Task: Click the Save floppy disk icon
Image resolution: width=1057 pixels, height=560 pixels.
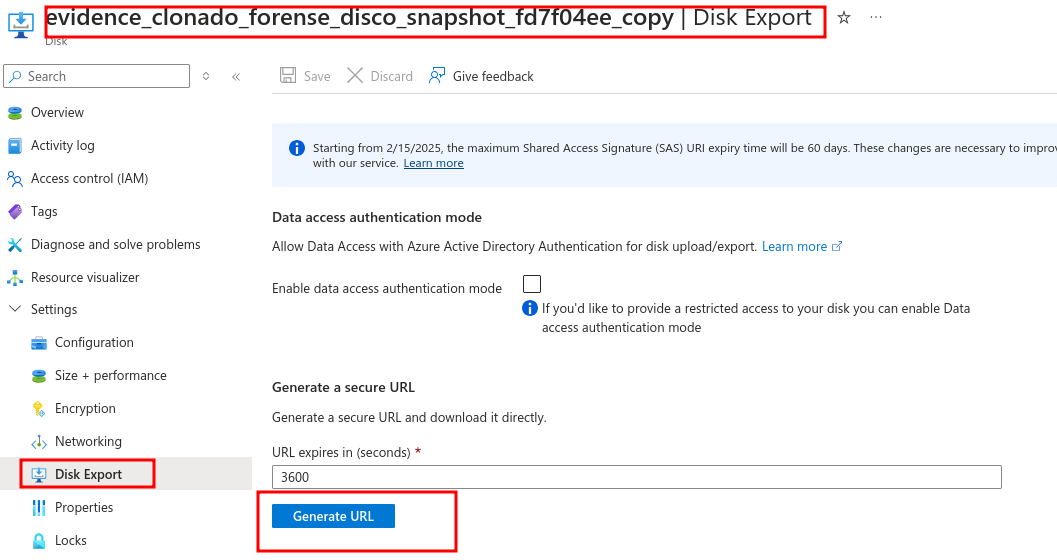Action: pos(288,75)
